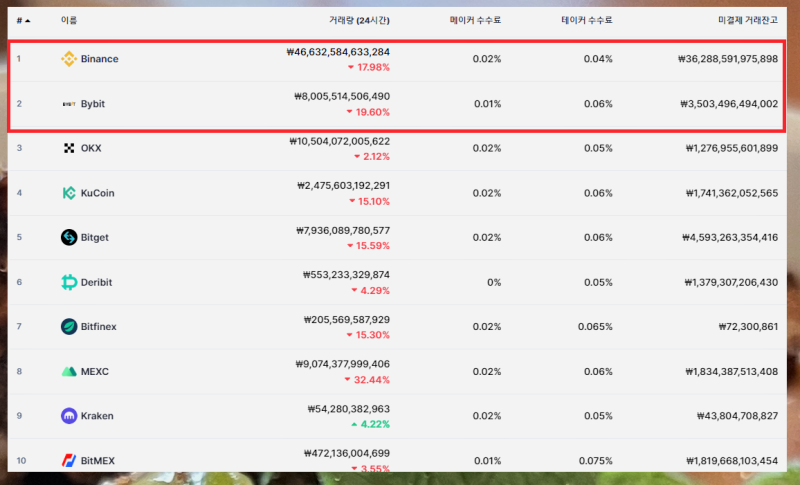The height and width of the screenshot is (485, 800).
Task: Click Deribit 4.29% volume change
Action: (370, 291)
